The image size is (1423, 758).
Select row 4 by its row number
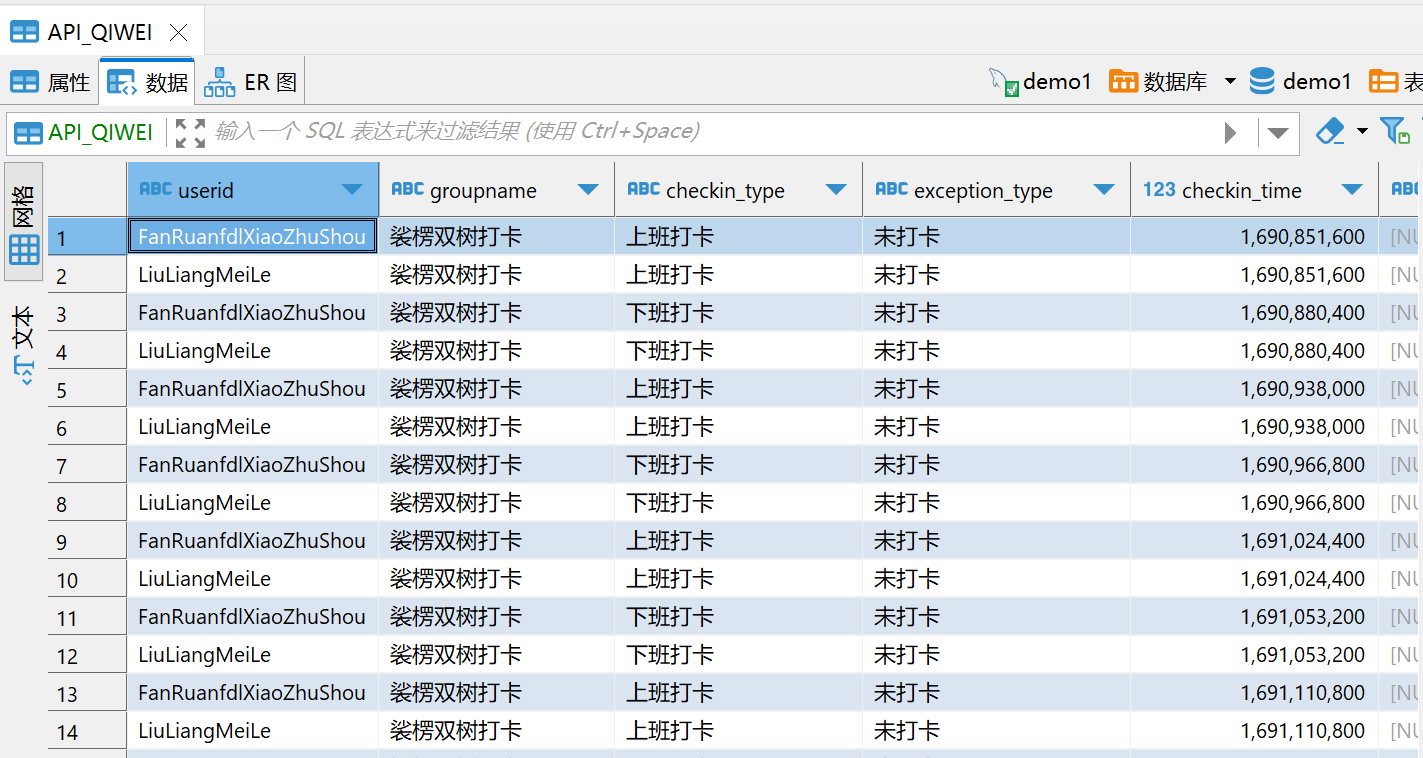coord(87,351)
